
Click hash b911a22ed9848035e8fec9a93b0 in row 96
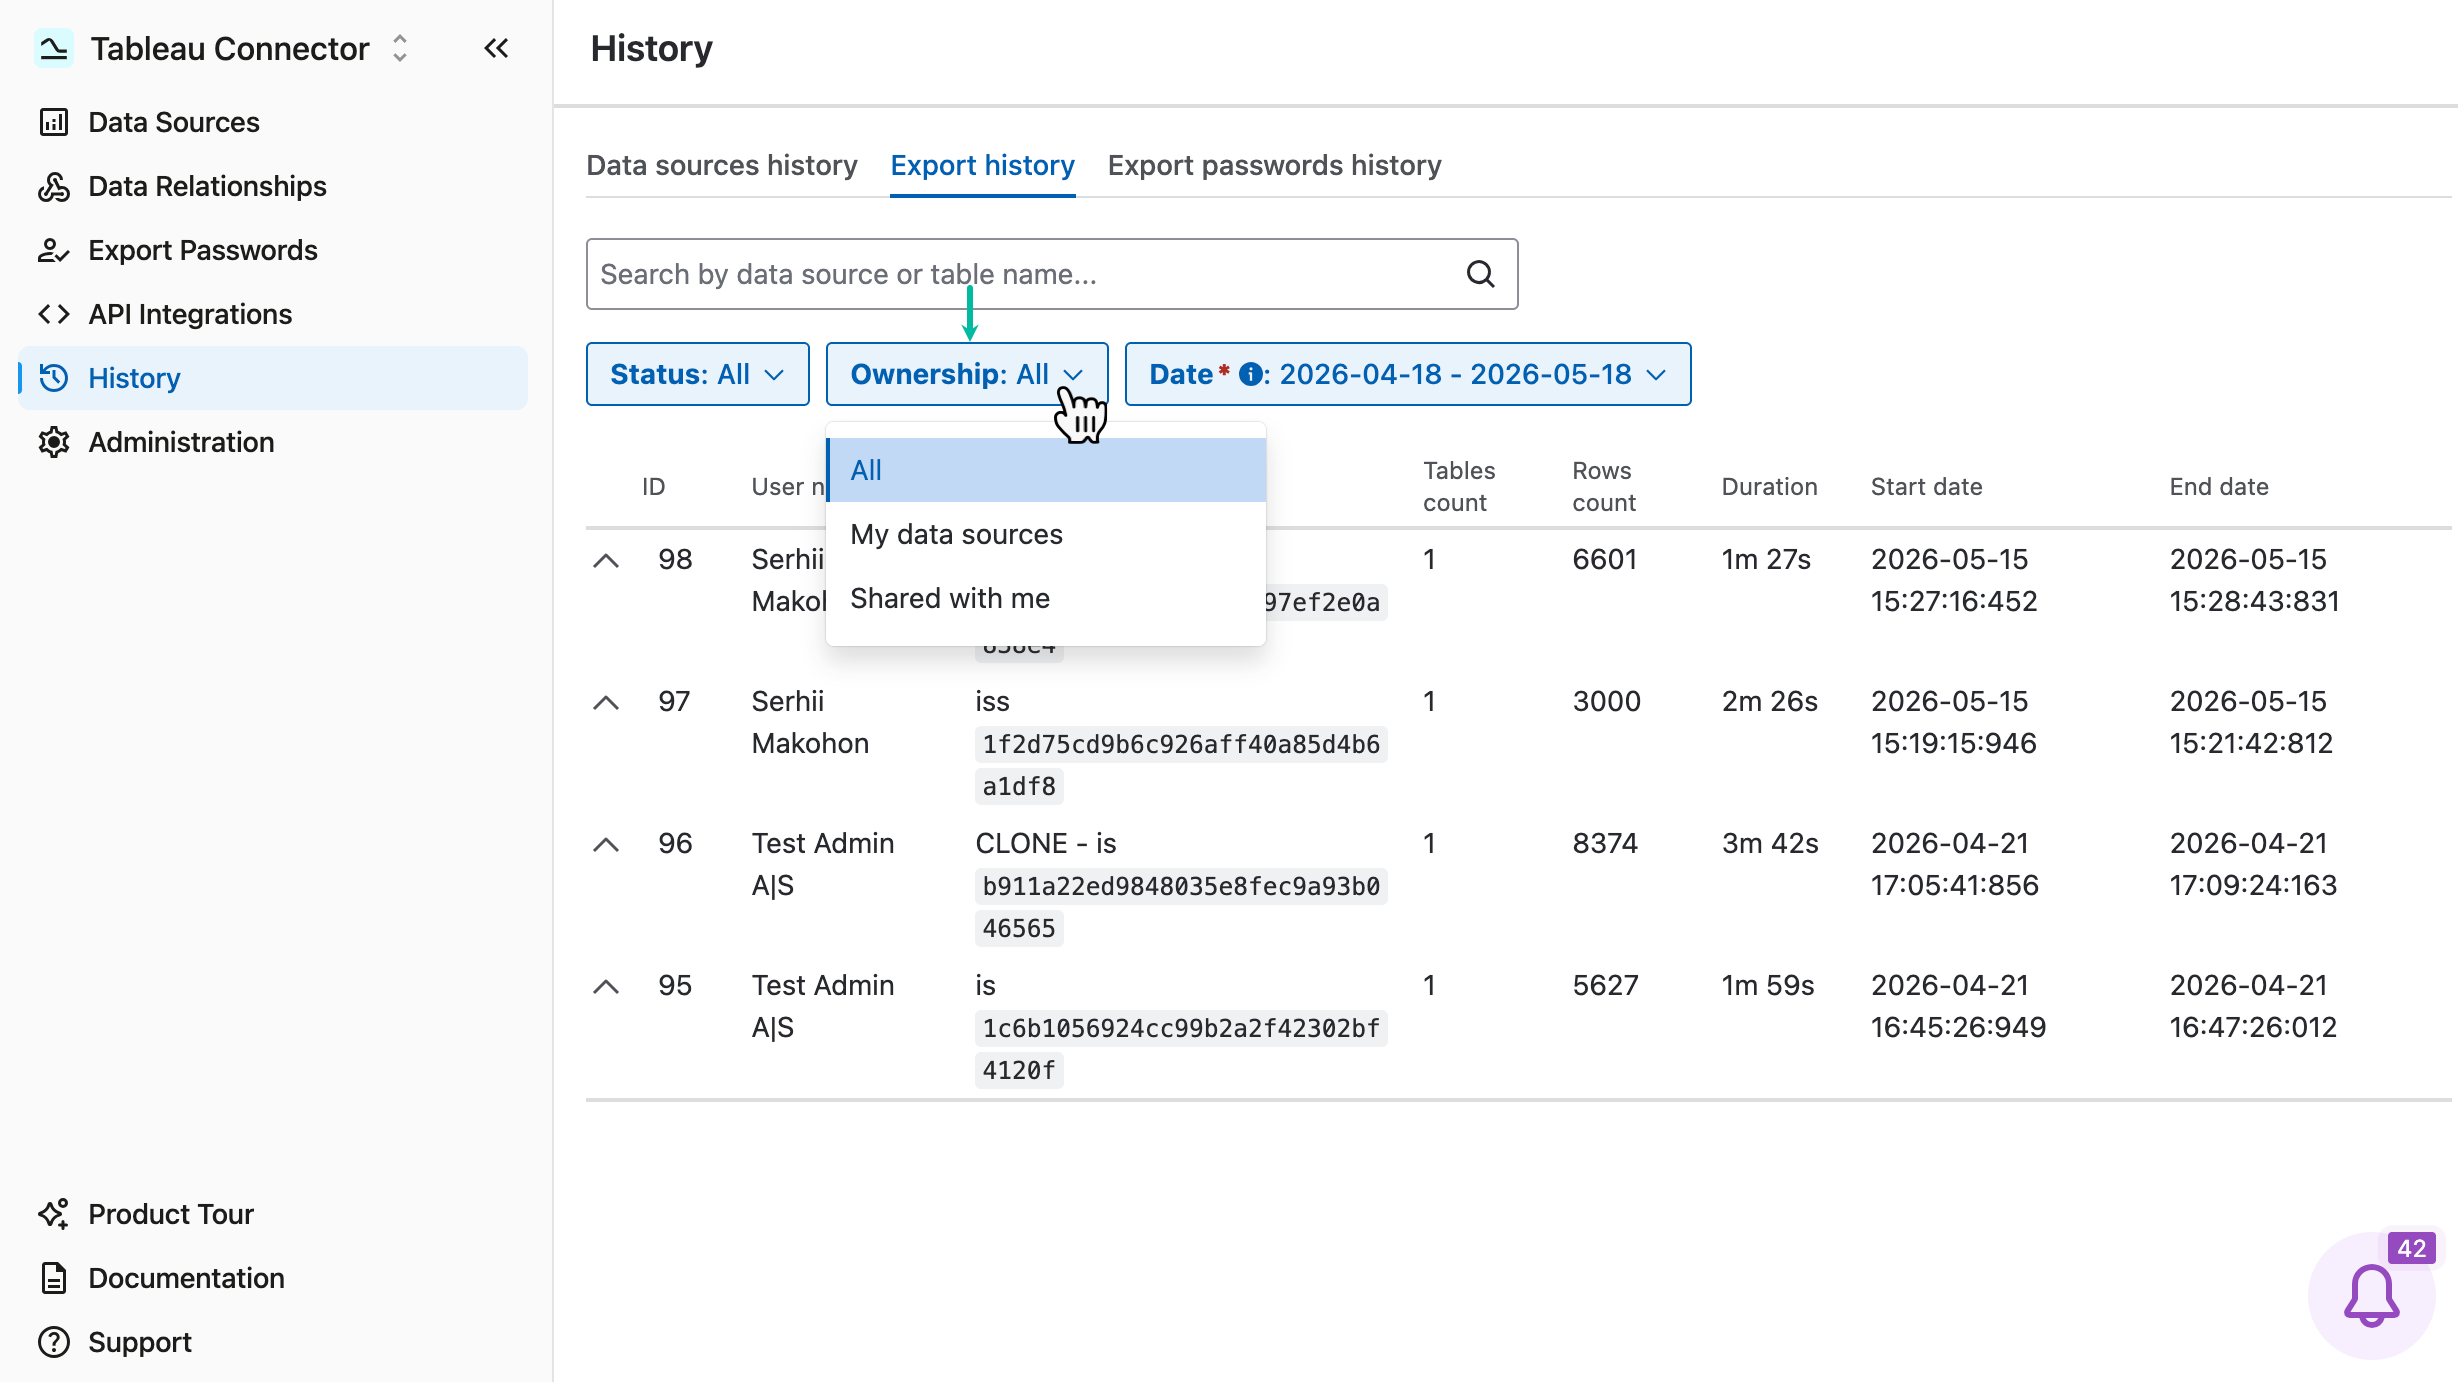coord(1181,886)
